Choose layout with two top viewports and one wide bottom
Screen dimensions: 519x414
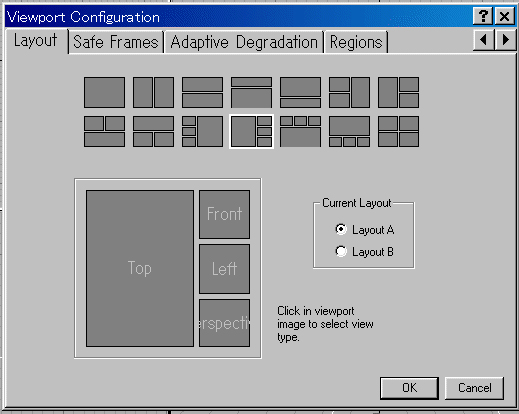104,131
